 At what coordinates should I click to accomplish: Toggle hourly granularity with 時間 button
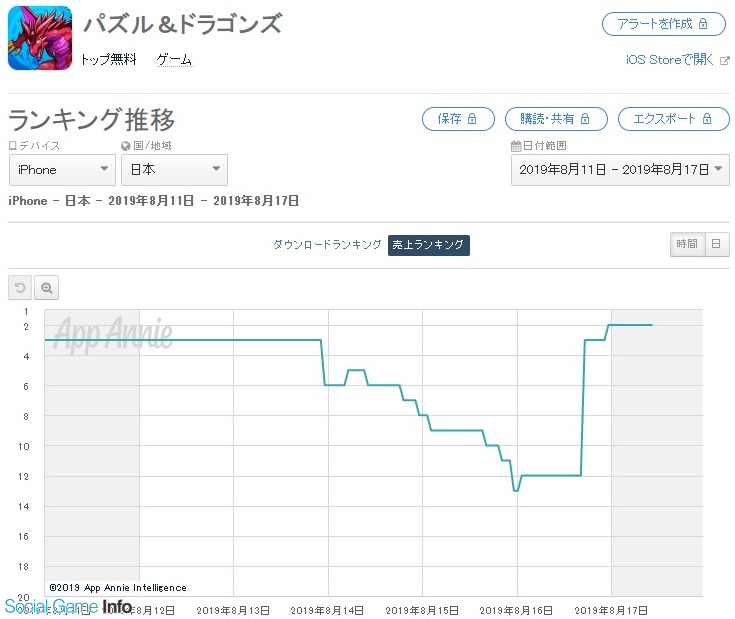tap(686, 244)
